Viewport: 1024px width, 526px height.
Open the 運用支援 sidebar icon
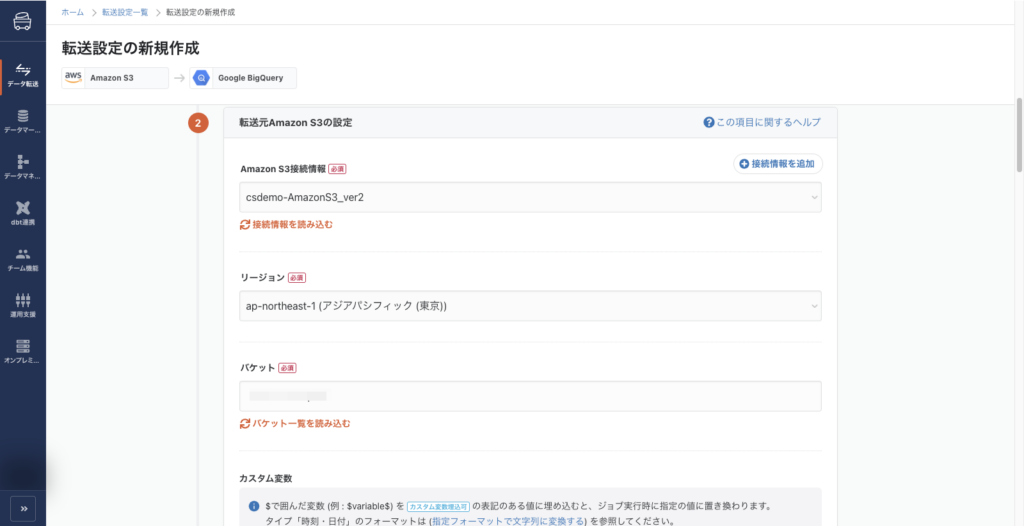[x=22, y=305]
